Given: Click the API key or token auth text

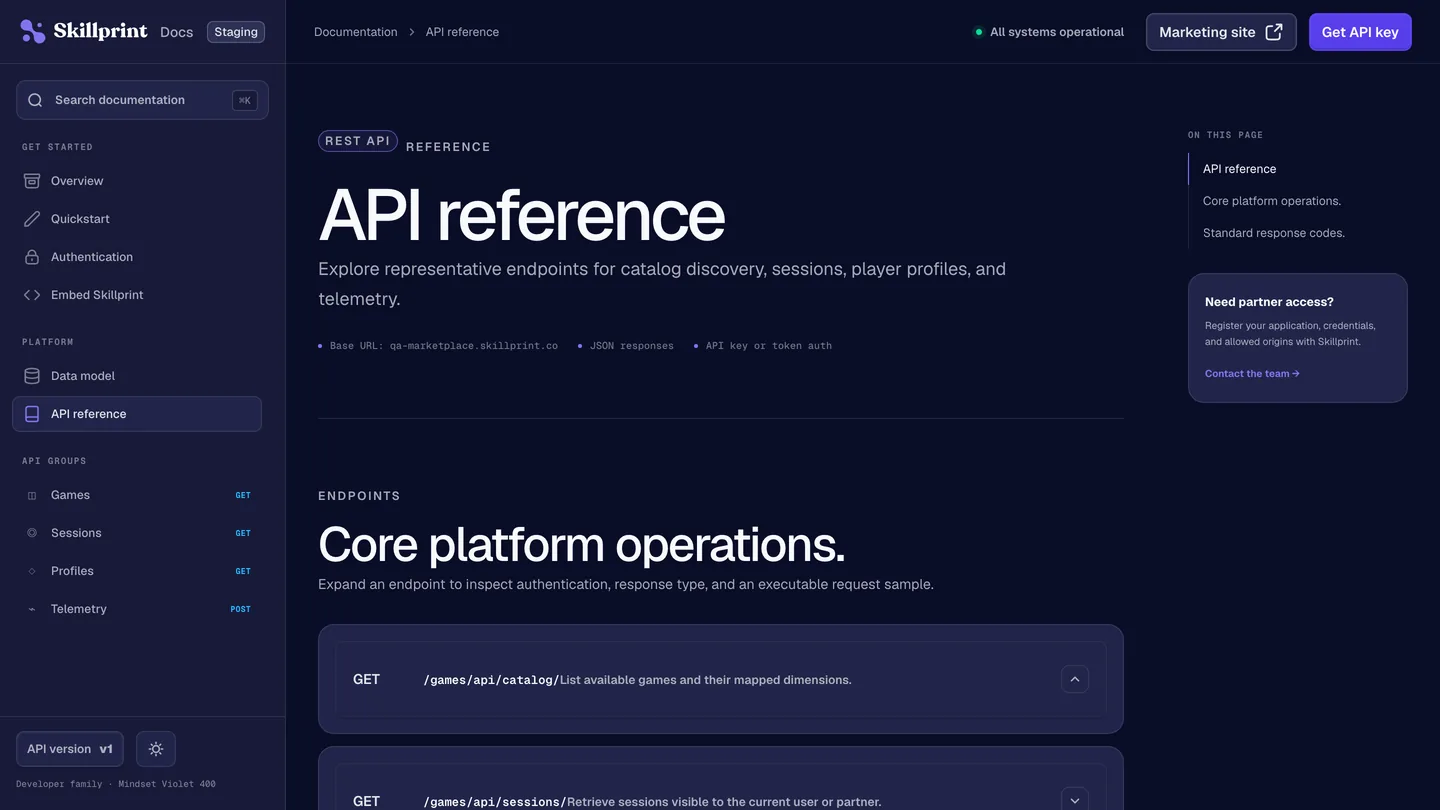Looking at the screenshot, I should point(769,346).
